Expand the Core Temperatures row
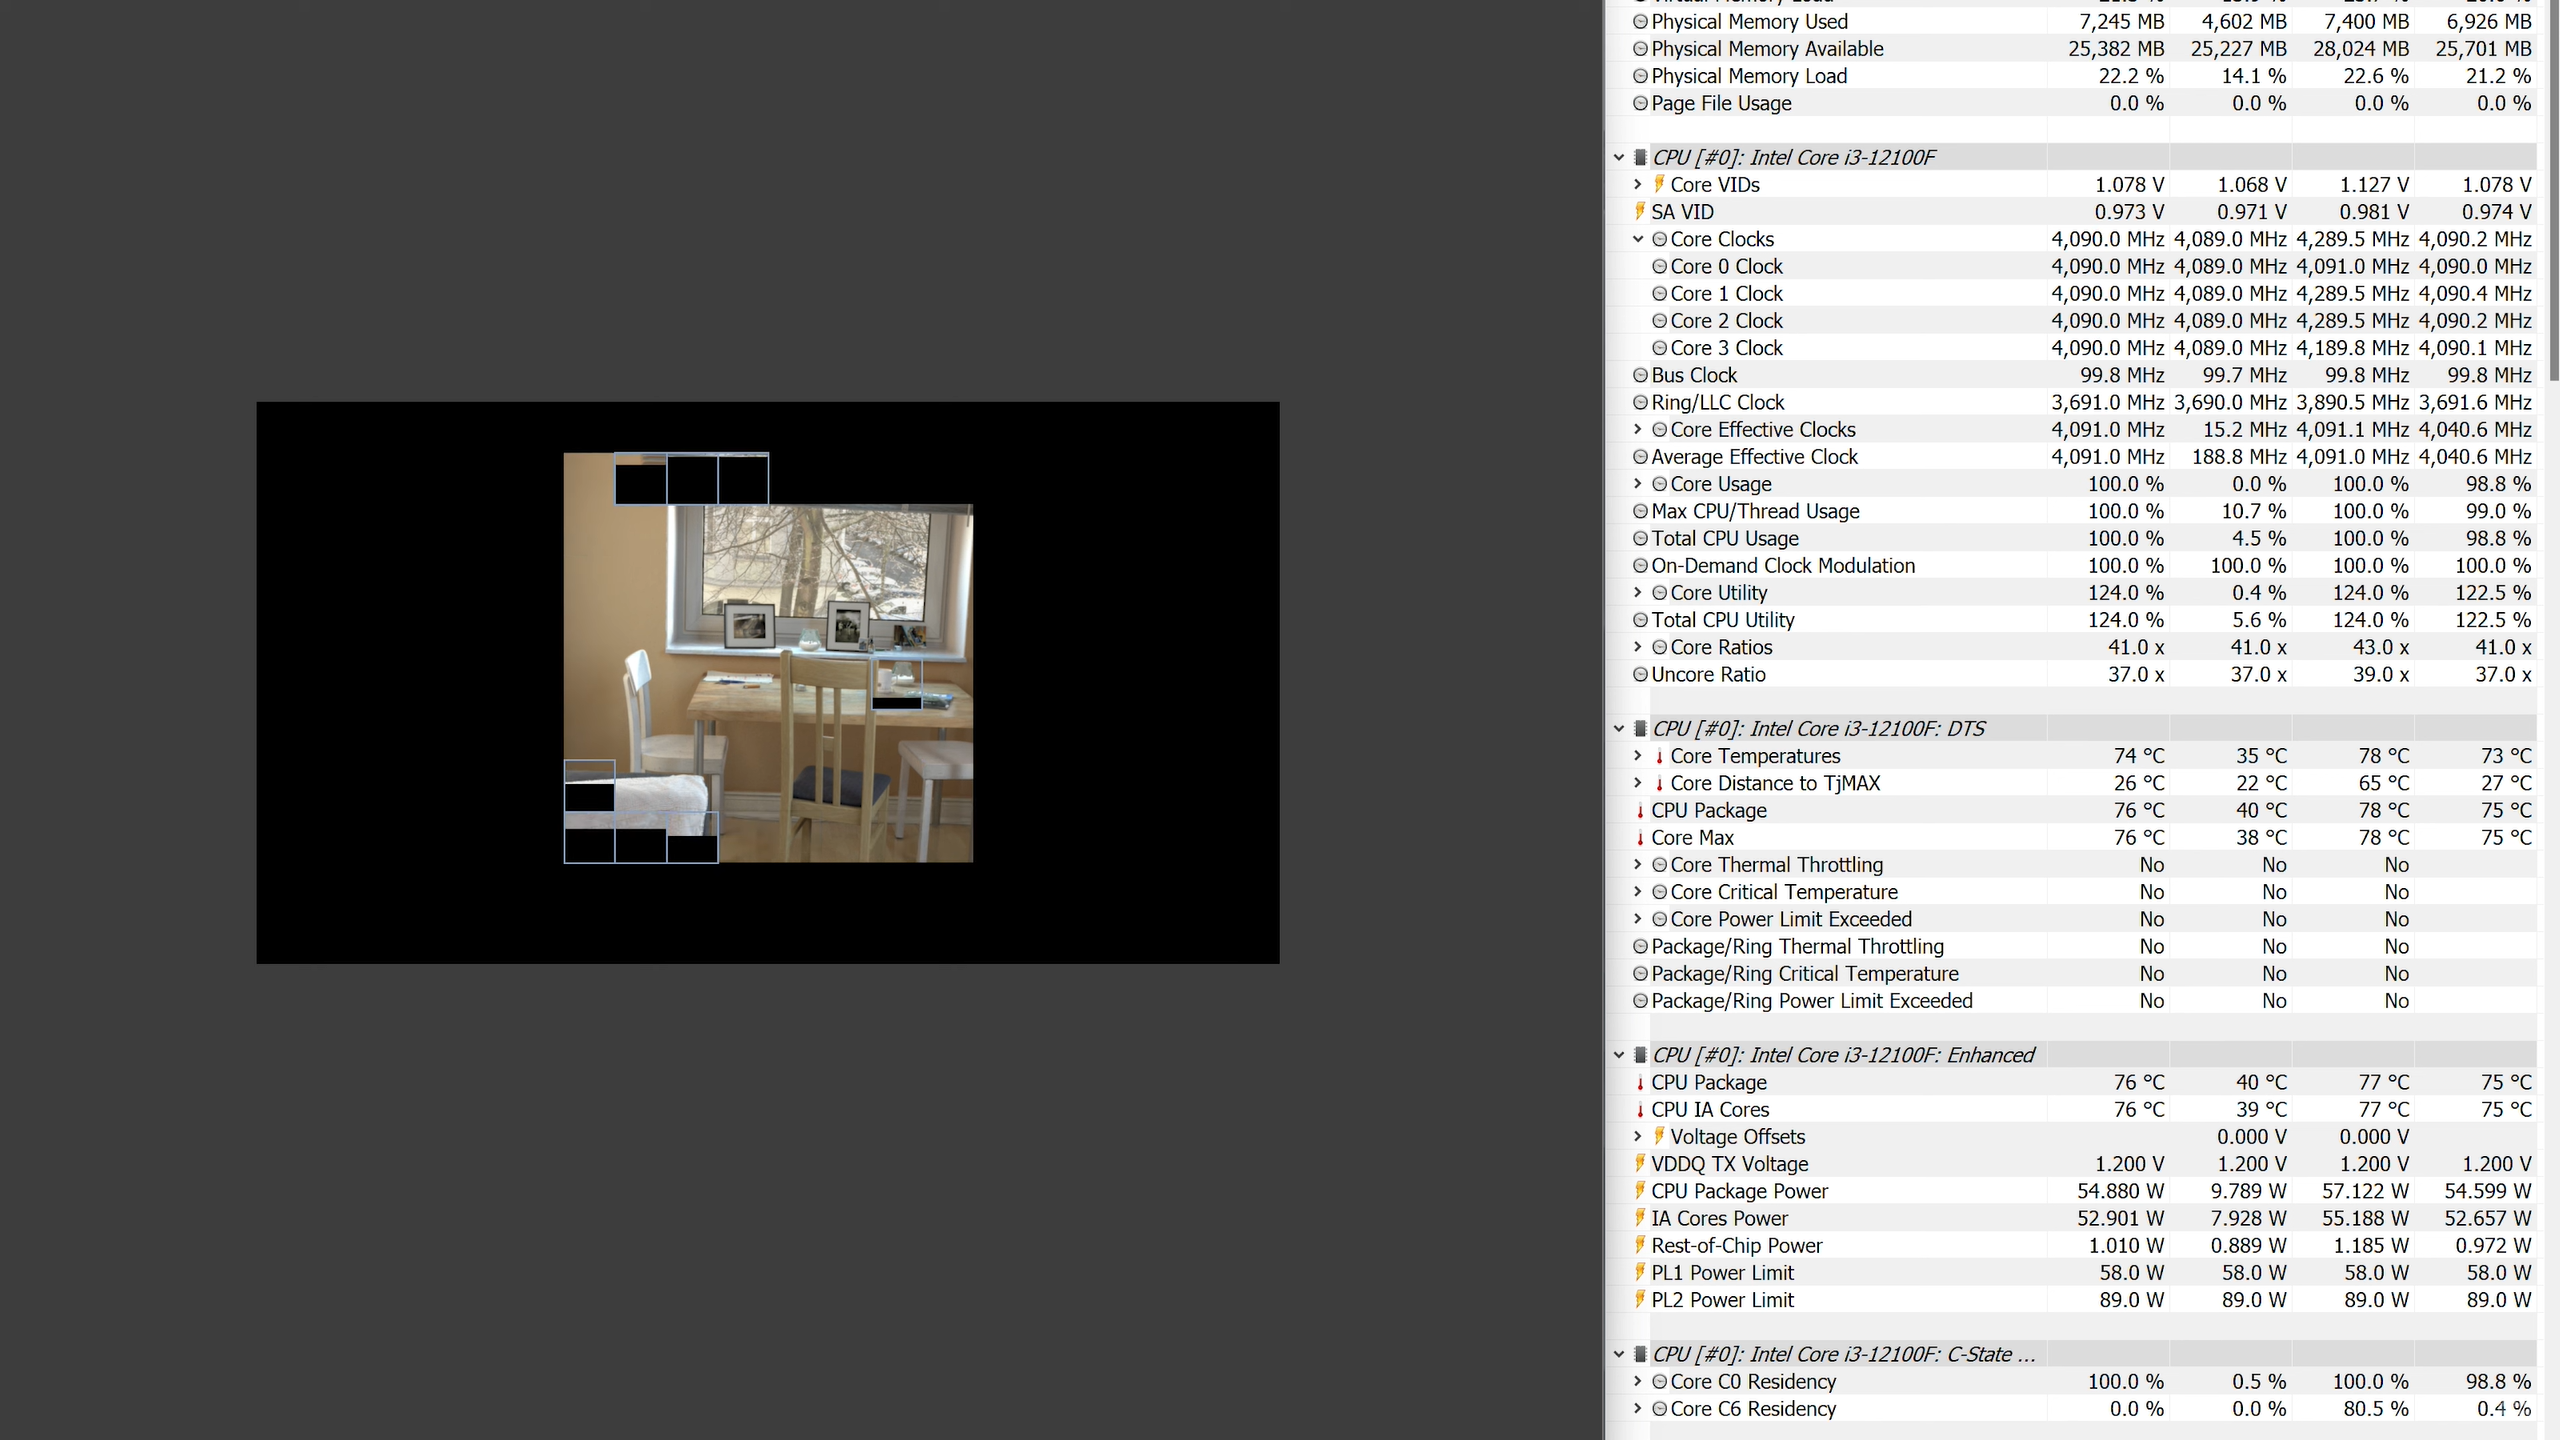2560x1440 pixels. (x=1638, y=756)
